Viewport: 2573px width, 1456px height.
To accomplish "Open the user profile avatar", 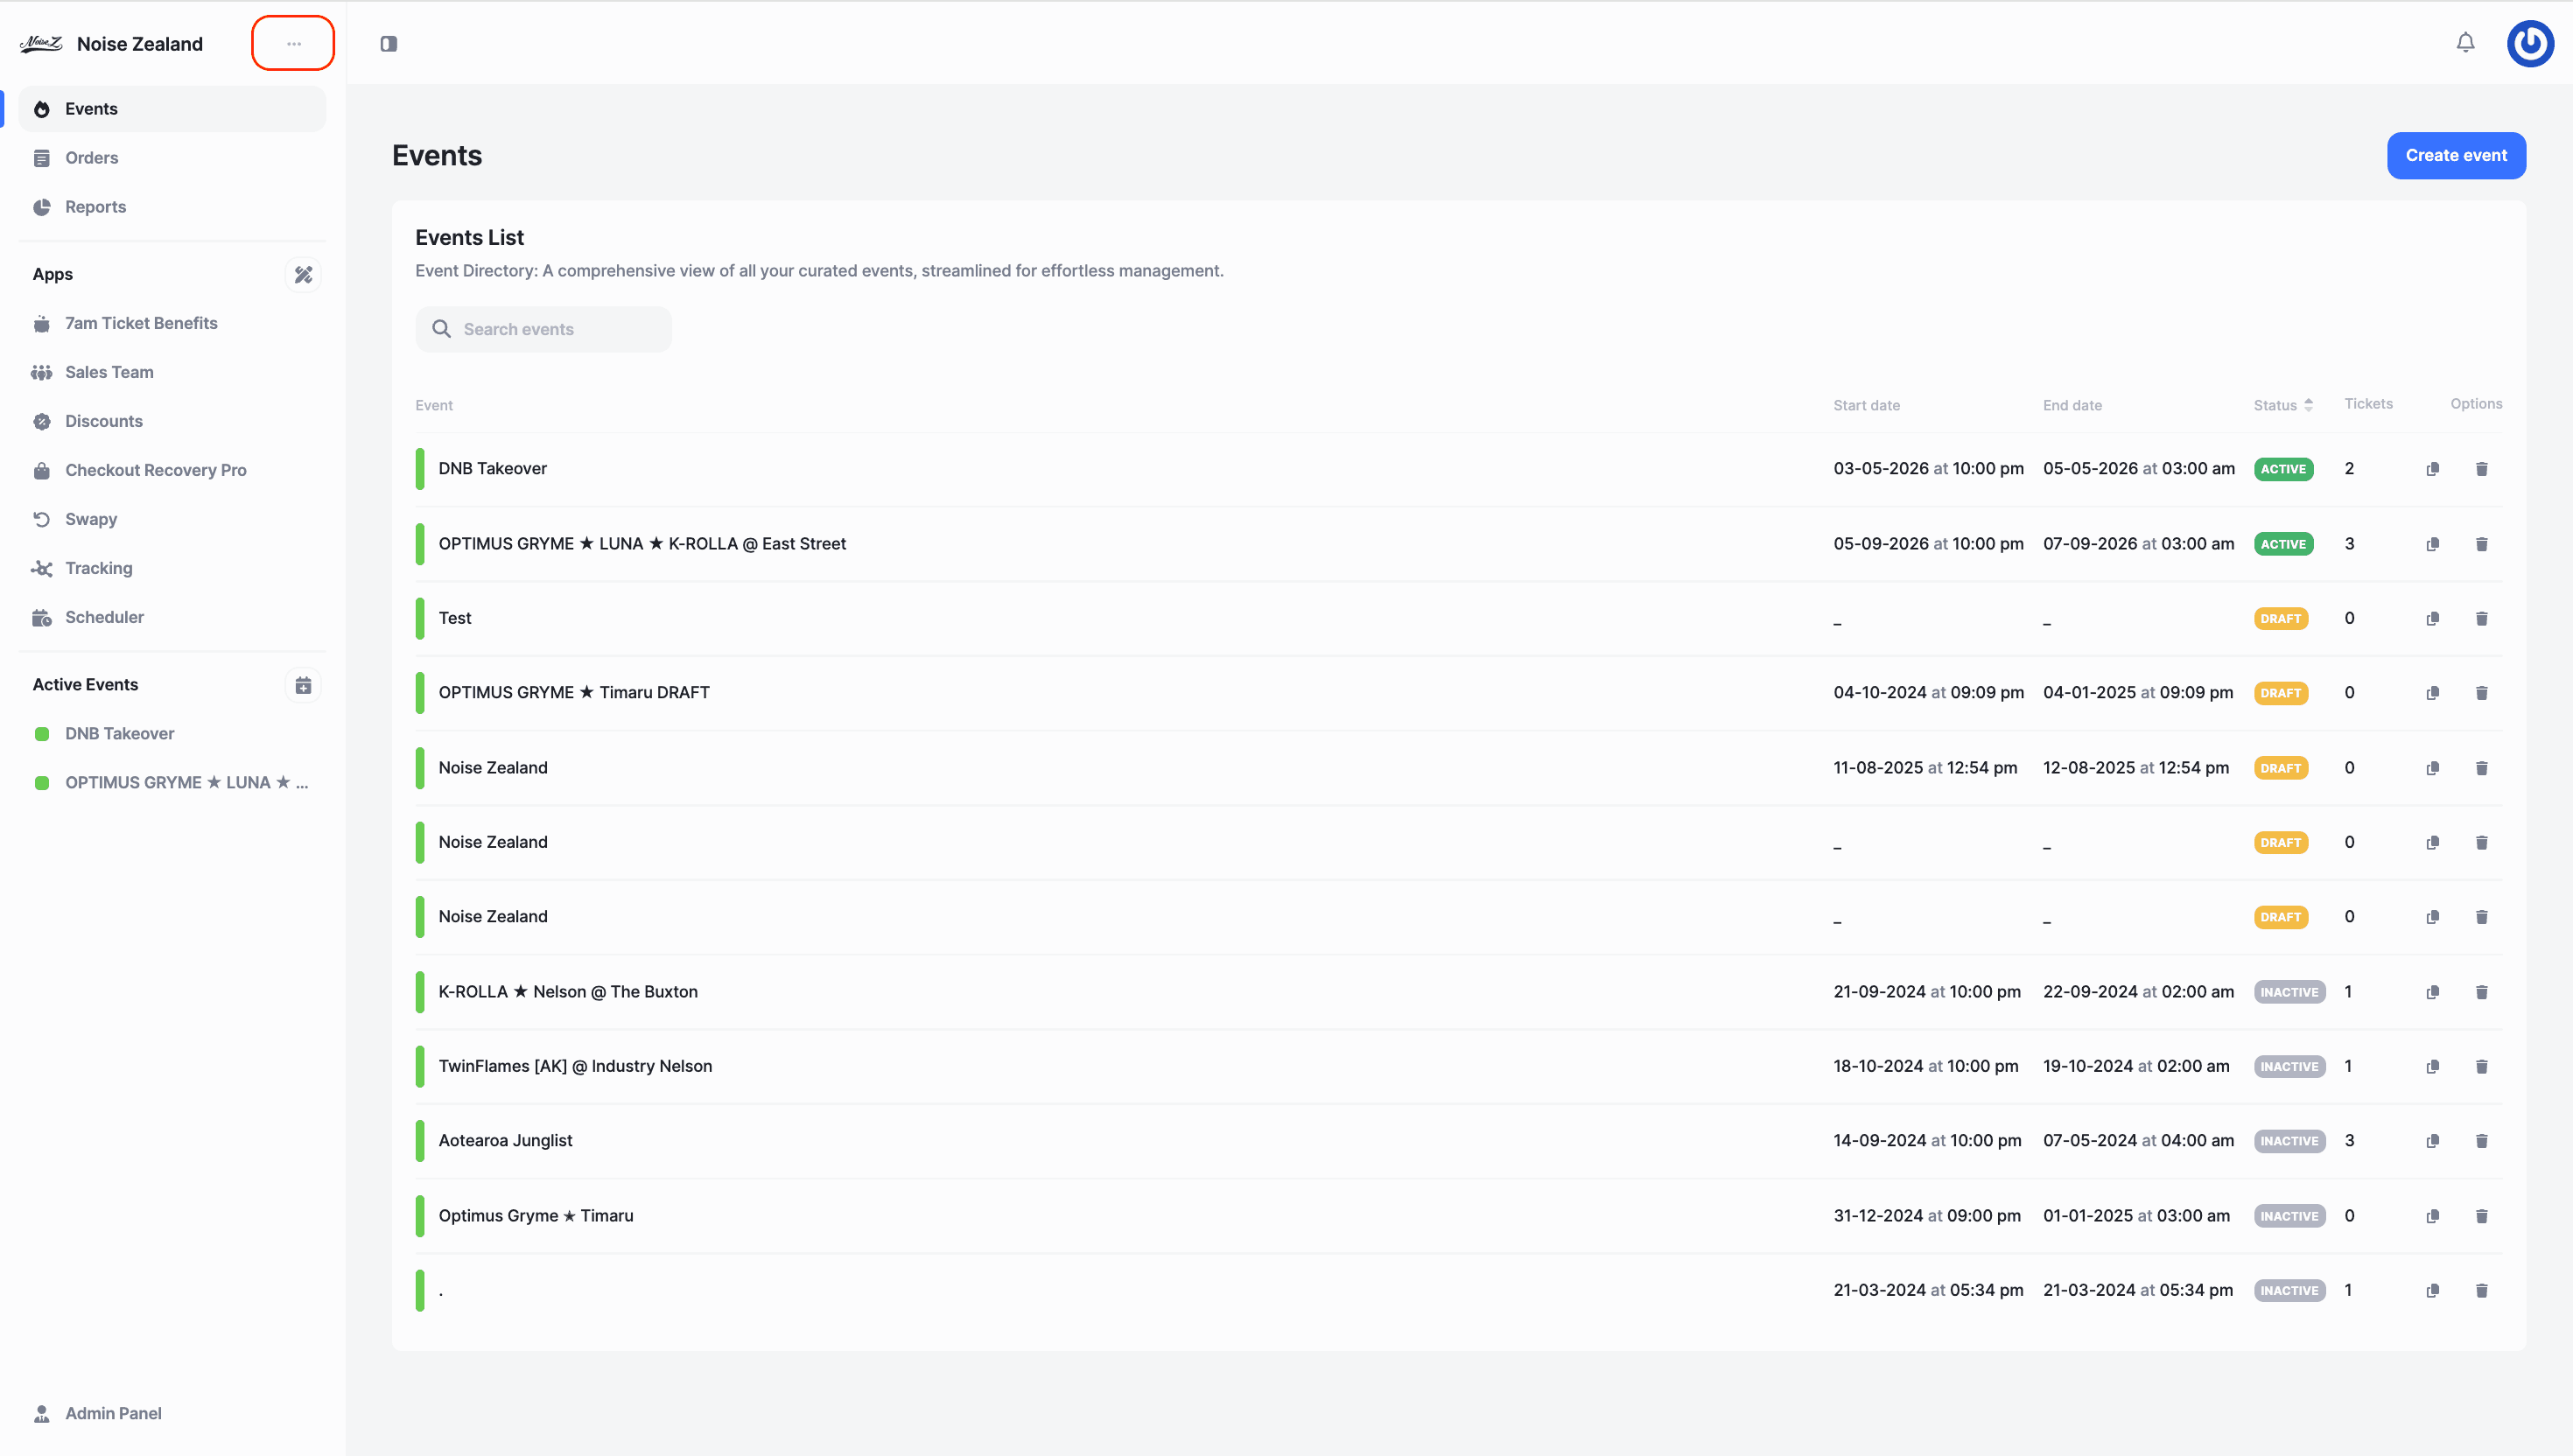I will pyautogui.click(x=2530, y=43).
